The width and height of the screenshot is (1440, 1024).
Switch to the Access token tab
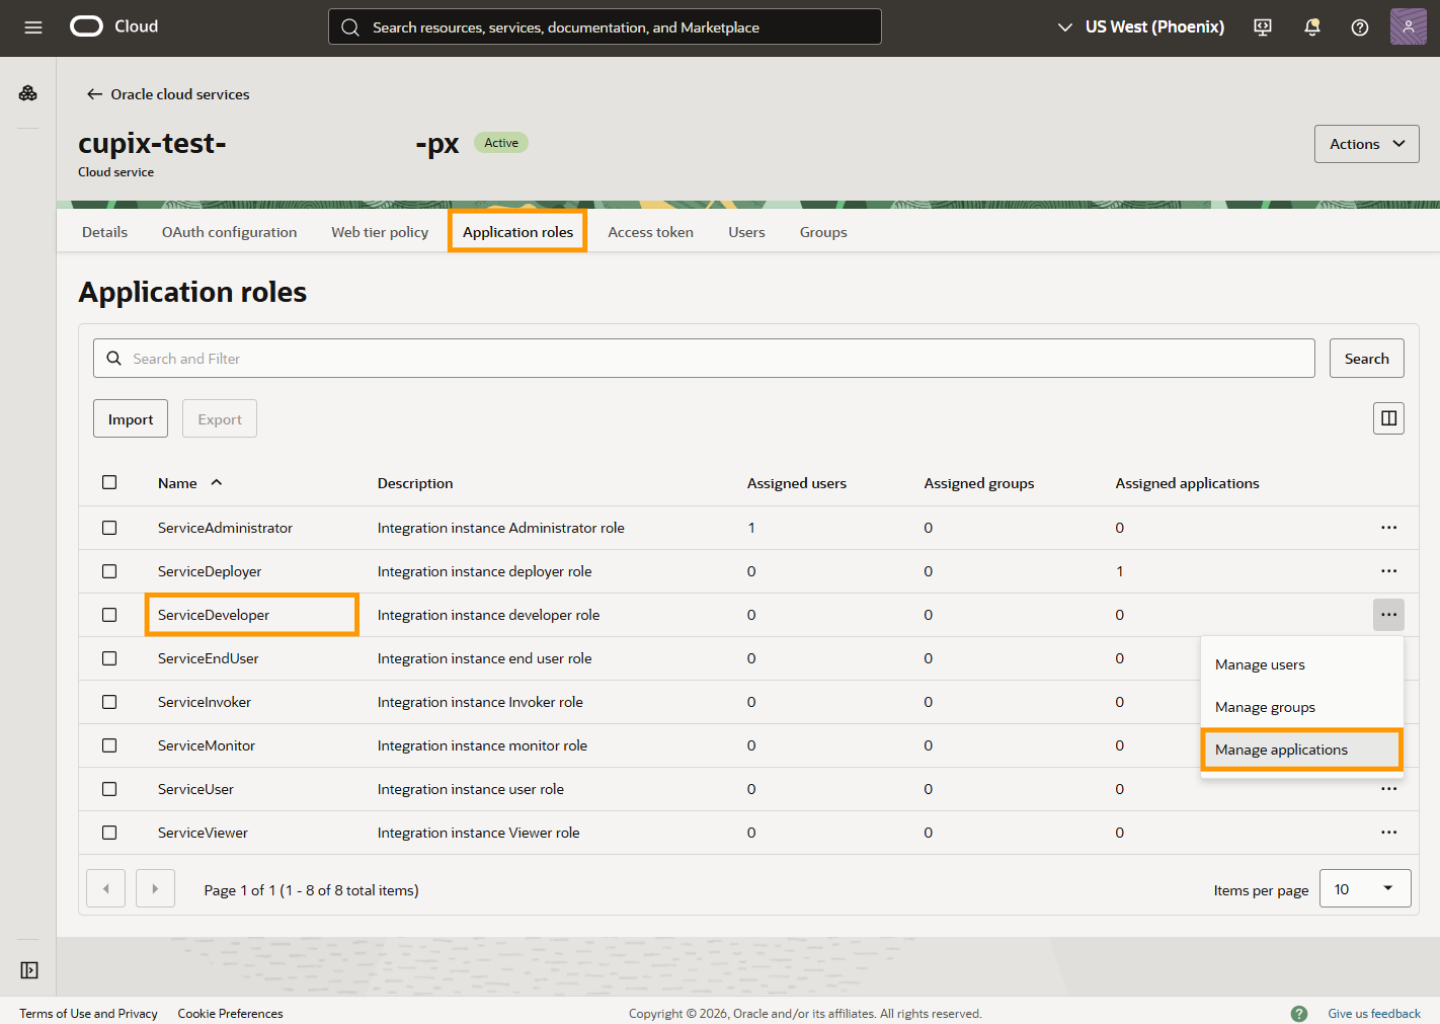651,232
